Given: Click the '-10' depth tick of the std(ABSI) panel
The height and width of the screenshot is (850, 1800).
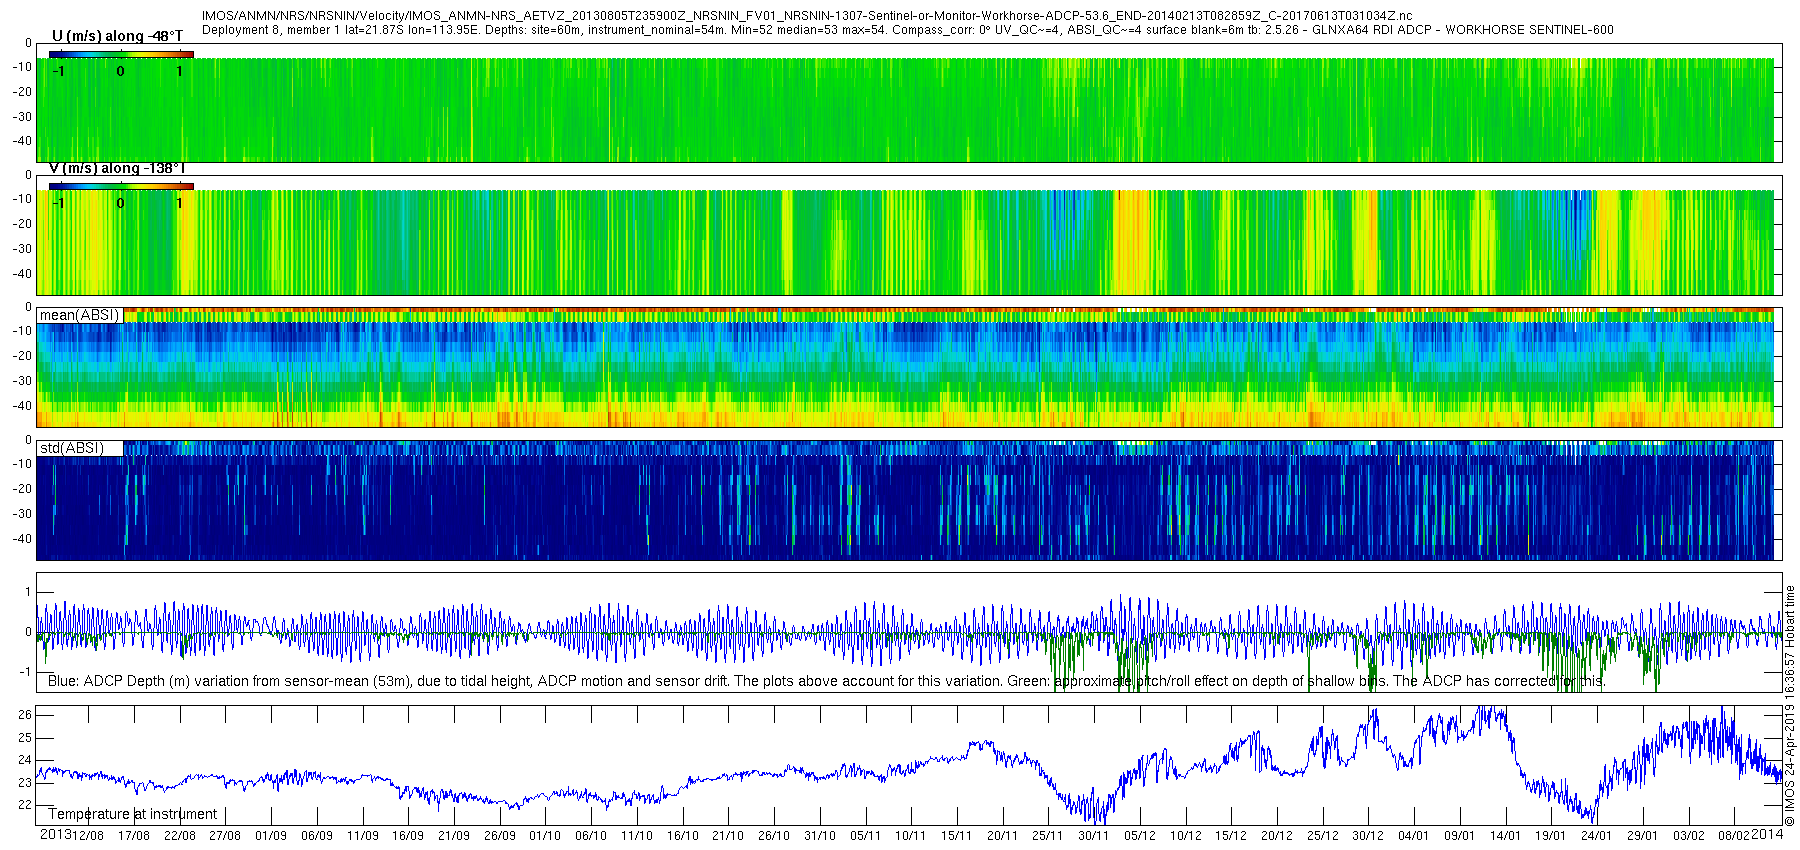Looking at the screenshot, I should pos(22,464).
